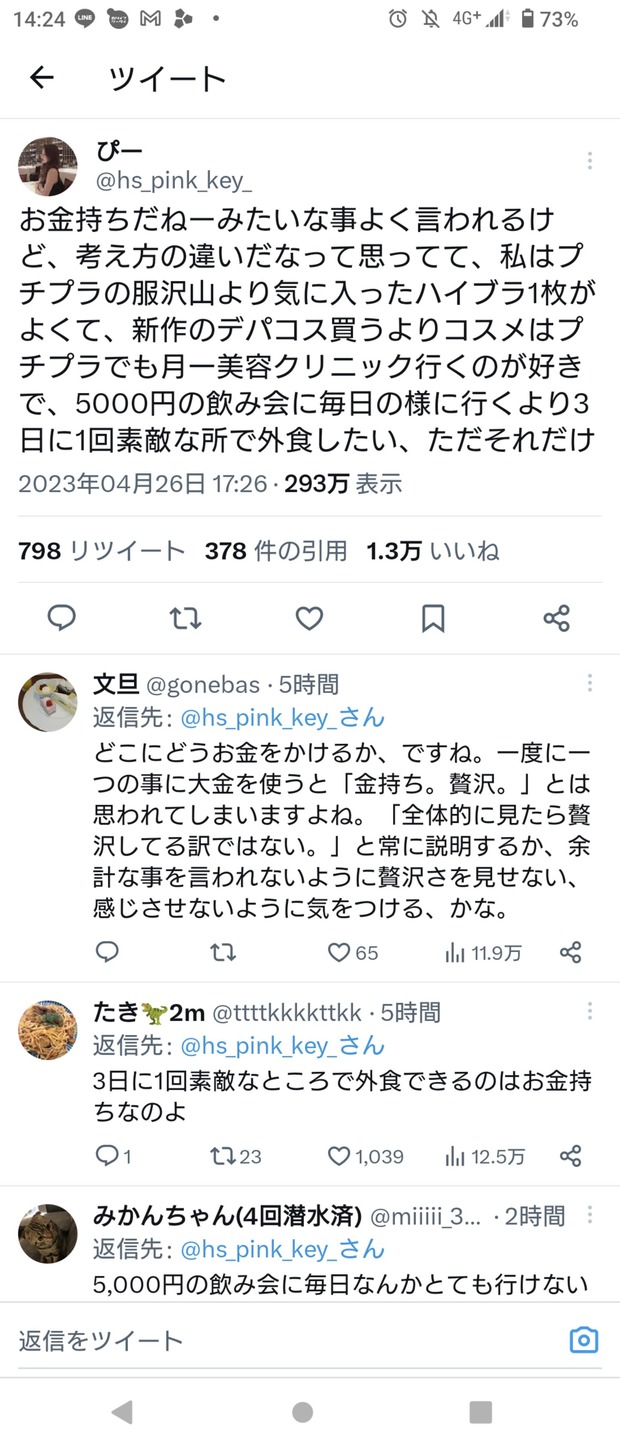Open the camera icon in the reply bar

coord(583,1340)
